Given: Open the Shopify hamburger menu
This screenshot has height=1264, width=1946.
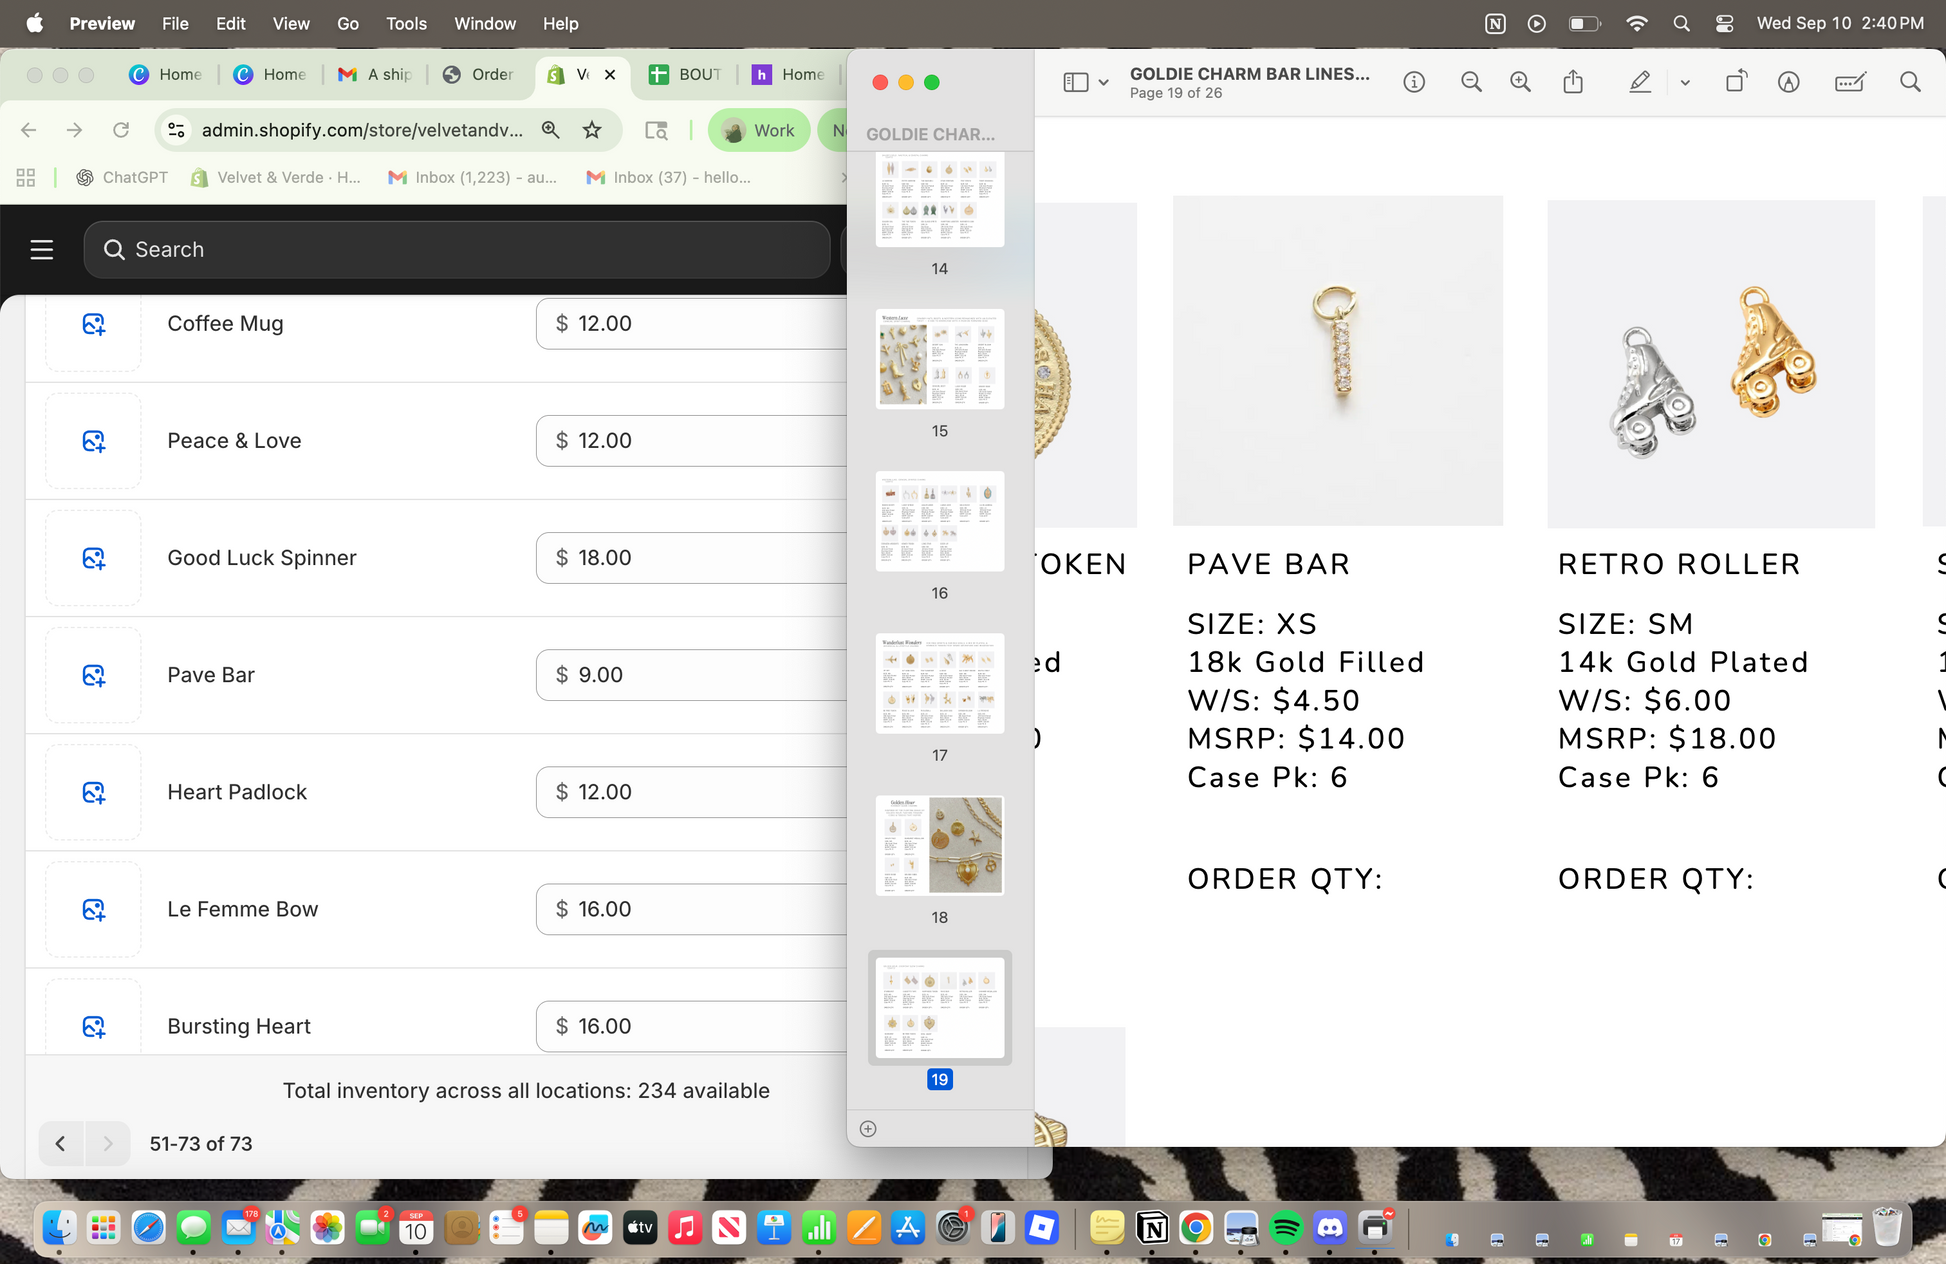Looking at the screenshot, I should (42, 250).
